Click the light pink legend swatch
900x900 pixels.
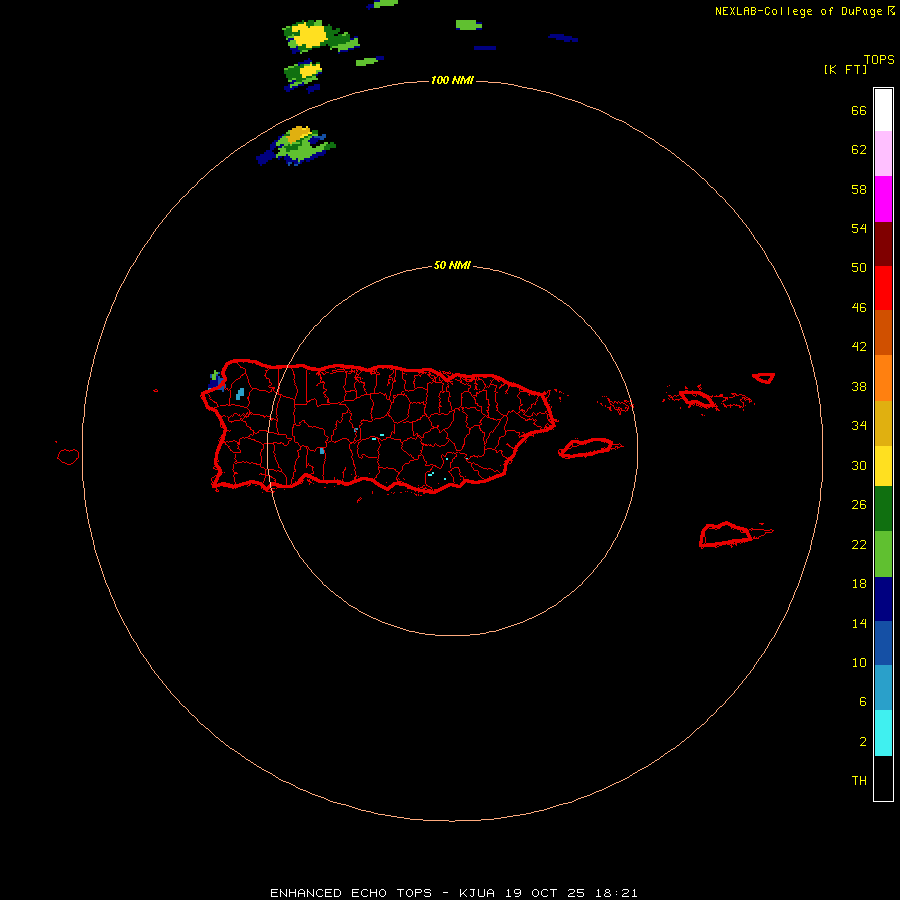click(883, 154)
